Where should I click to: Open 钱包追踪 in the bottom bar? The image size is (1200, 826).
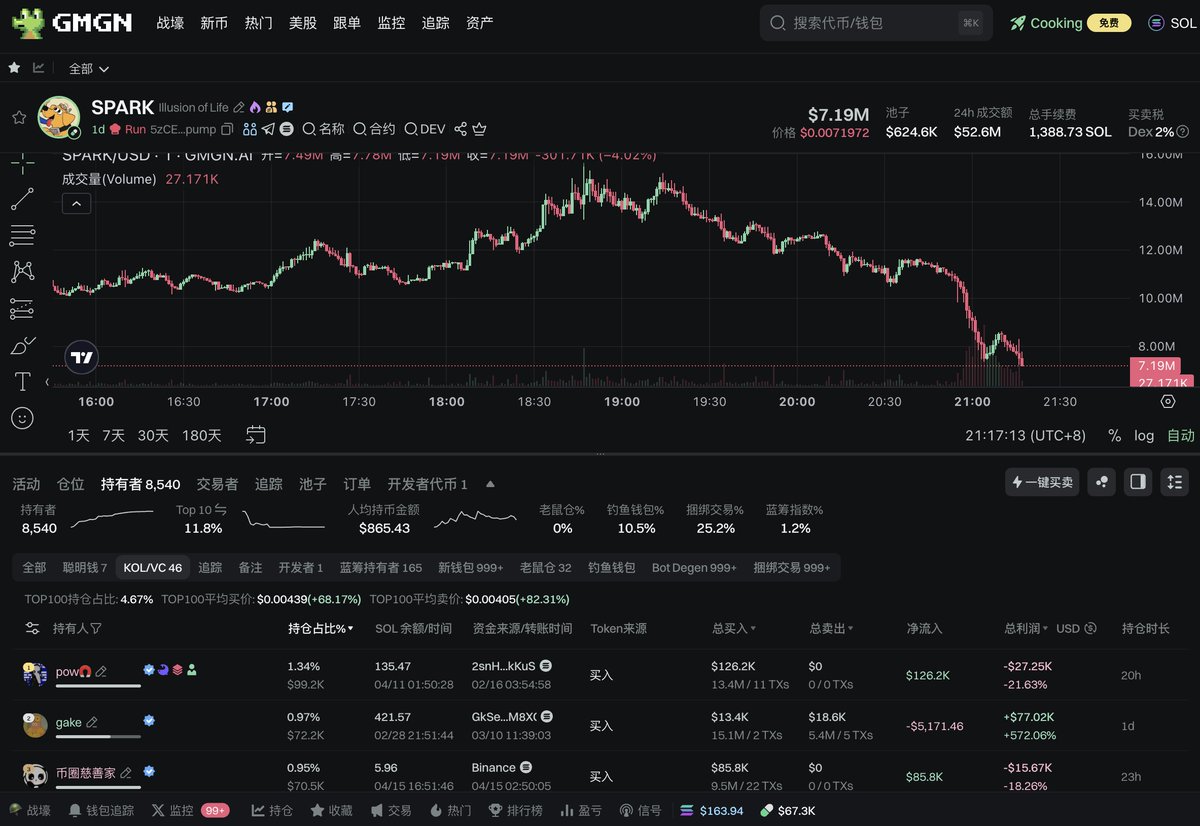[100, 810]
